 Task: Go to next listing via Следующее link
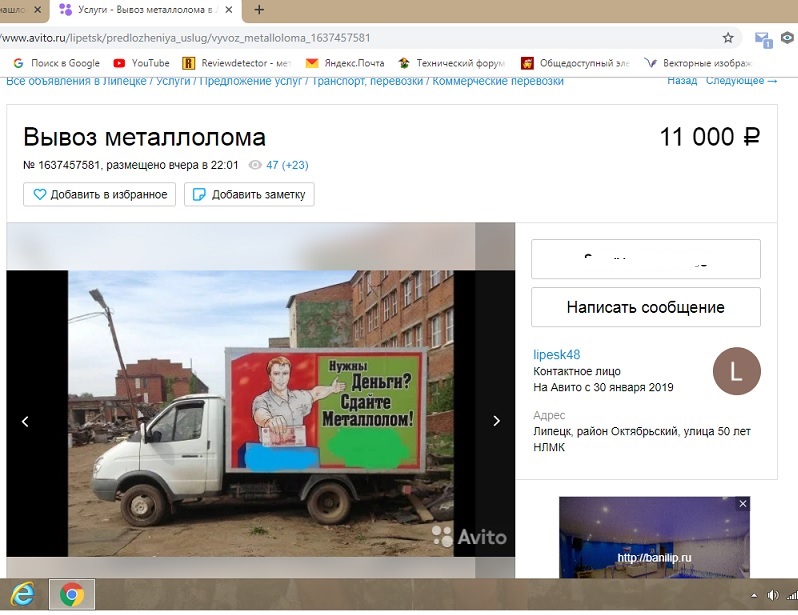tap(741, 81)
